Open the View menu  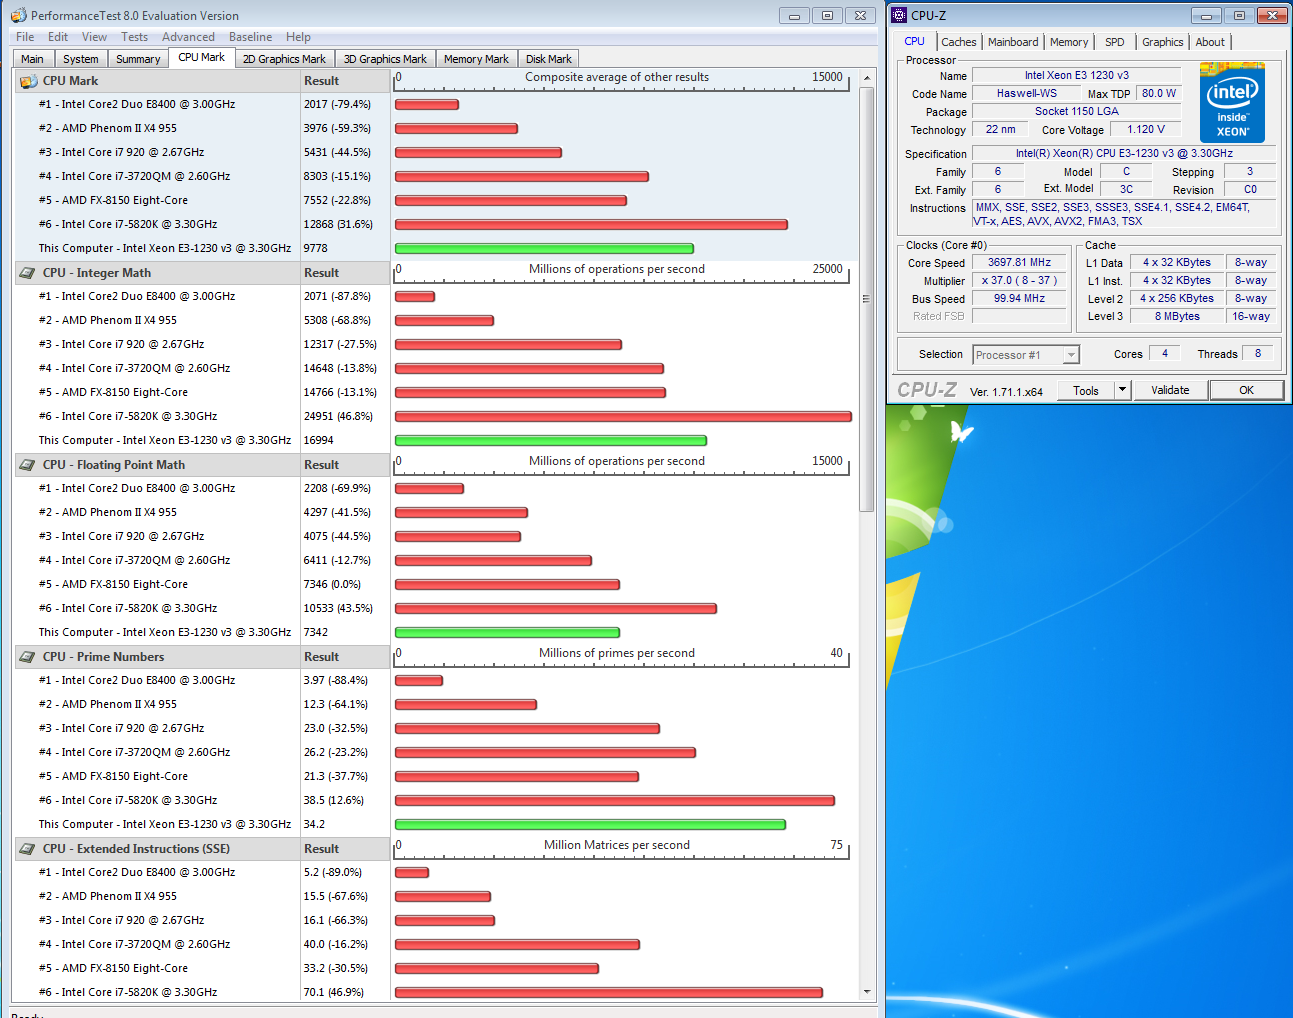94,37
